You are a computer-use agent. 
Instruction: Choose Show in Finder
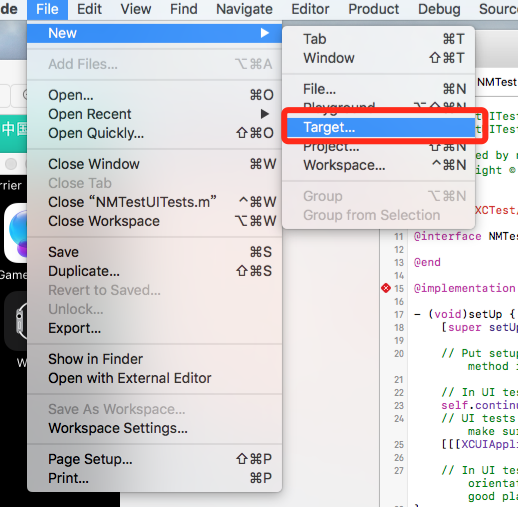click(x=154, y=359)
